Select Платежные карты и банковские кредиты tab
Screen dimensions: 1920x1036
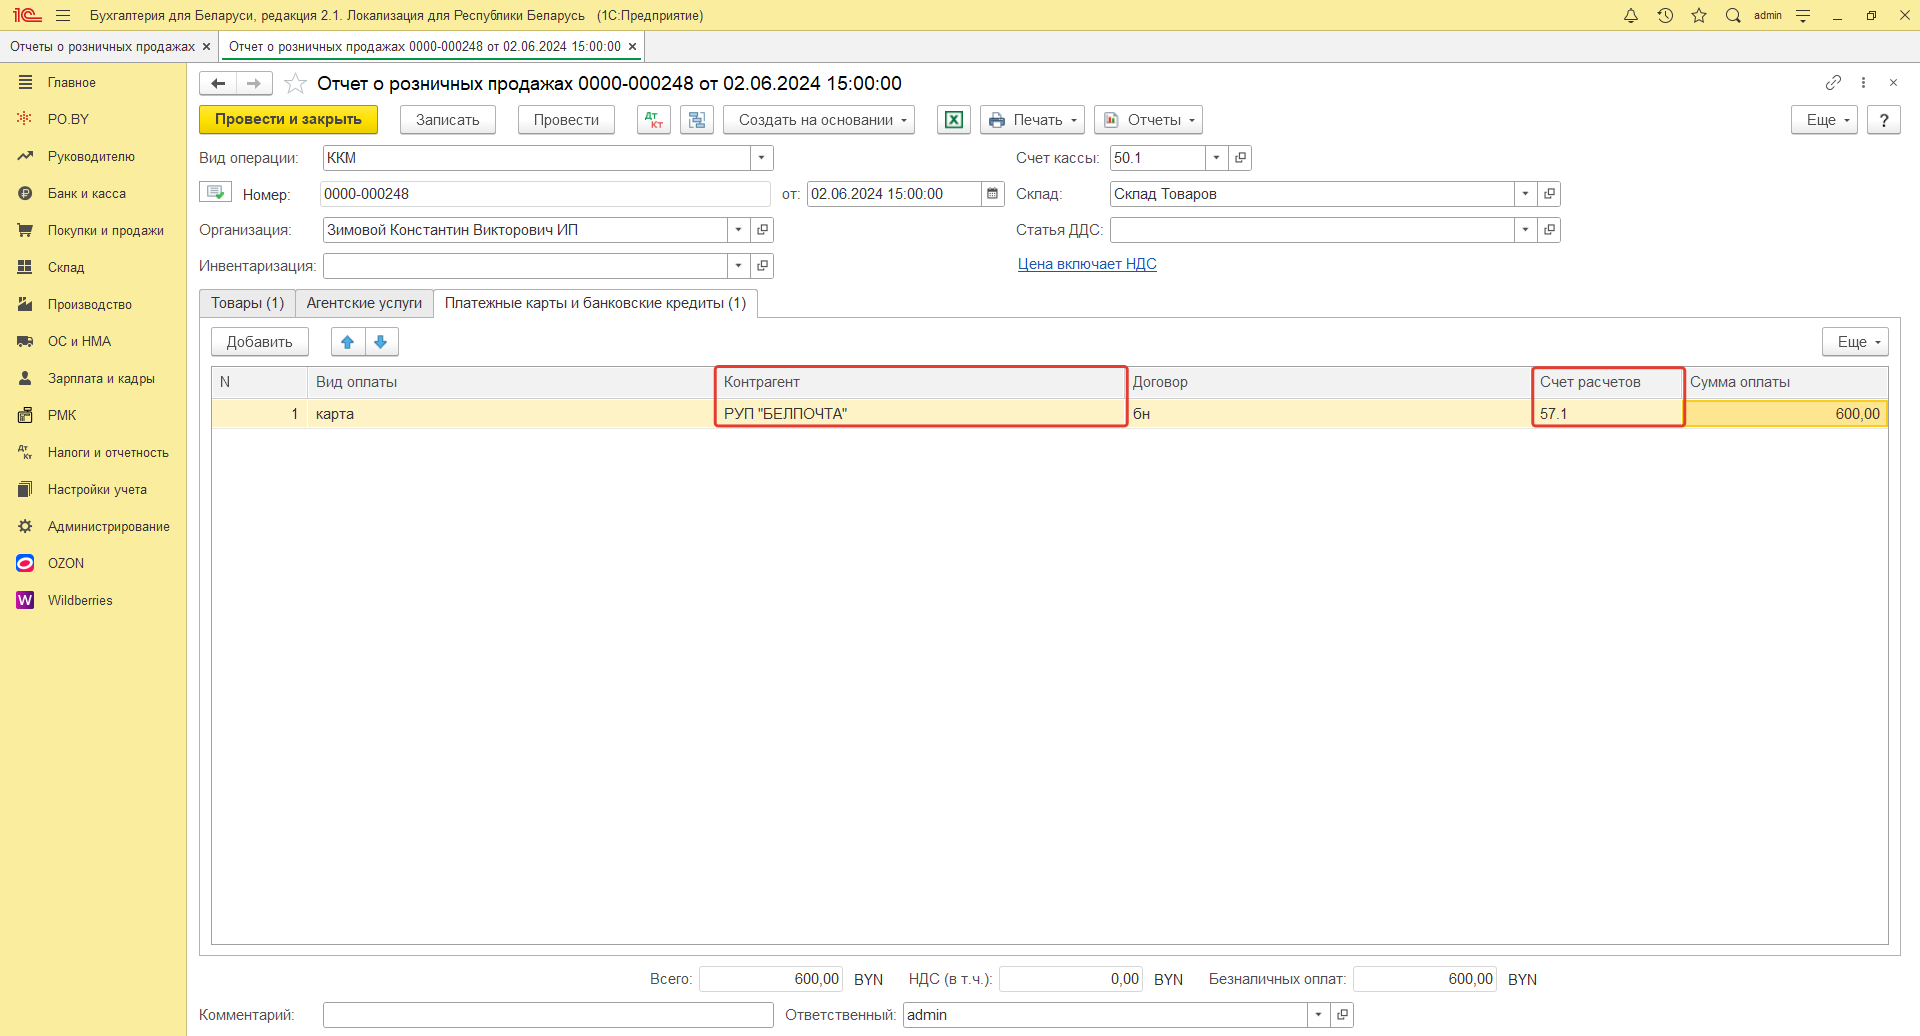595,303
